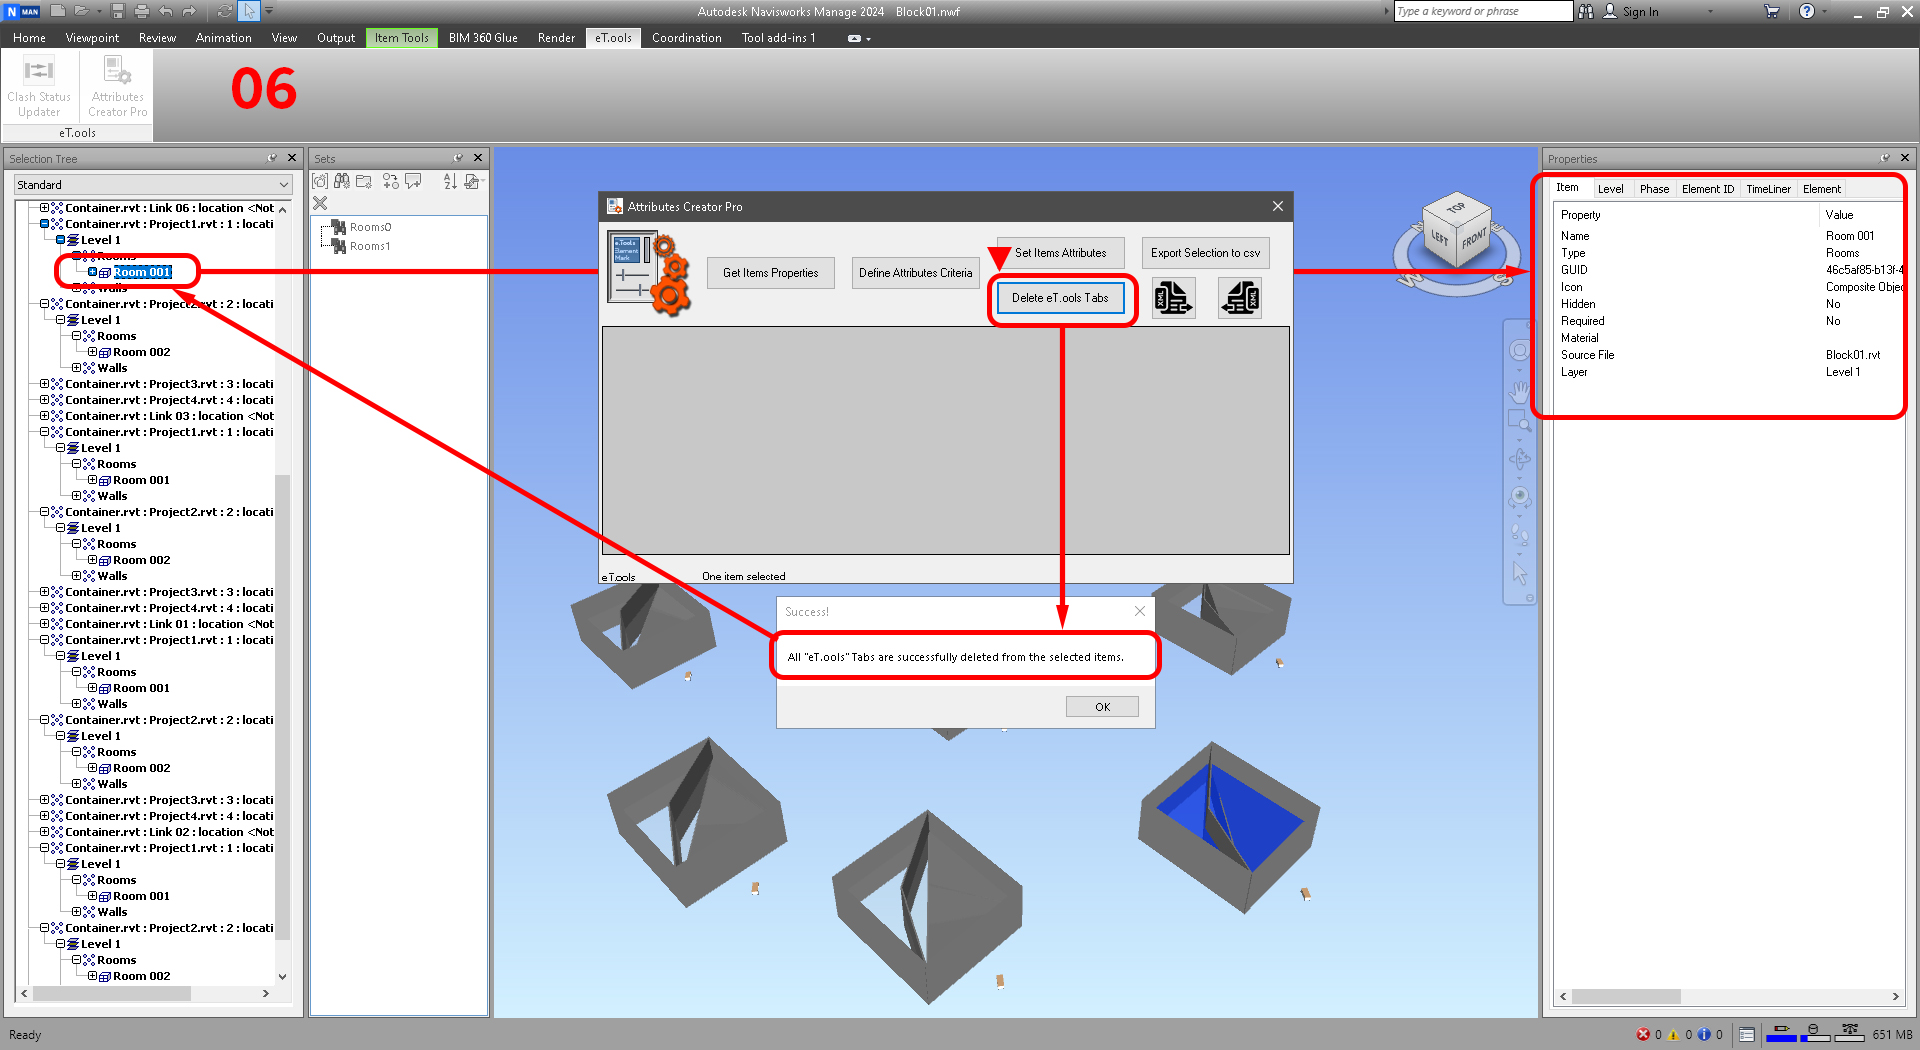This screenshot has height=1050, width=1920.
Task: Open the Viewpoint ribbon tab
Action: (x=92, y=38)
